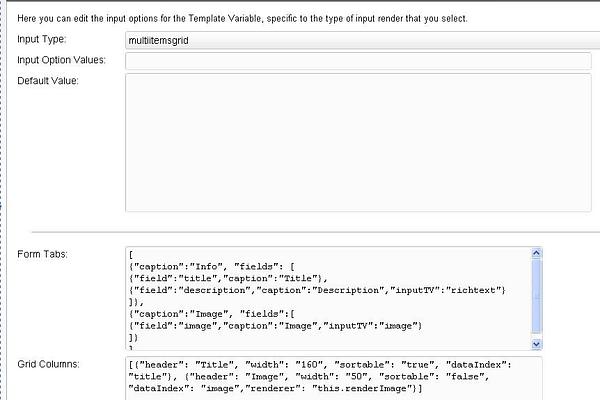Click the Grid Columns label
The image size is (600, 400).
coord(48,364)
